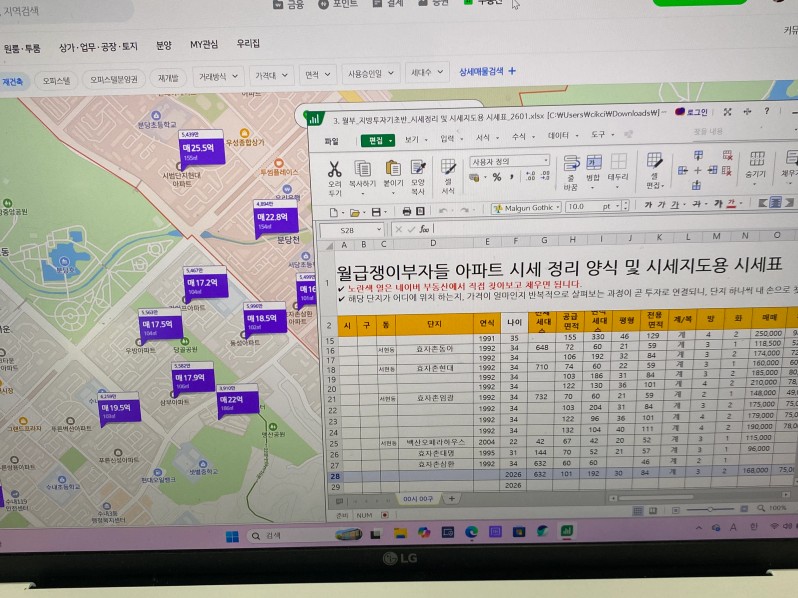The image size is (798, 598).
Task: Click the Copy (복사하기) icon
Action: [x=362, y=170]
